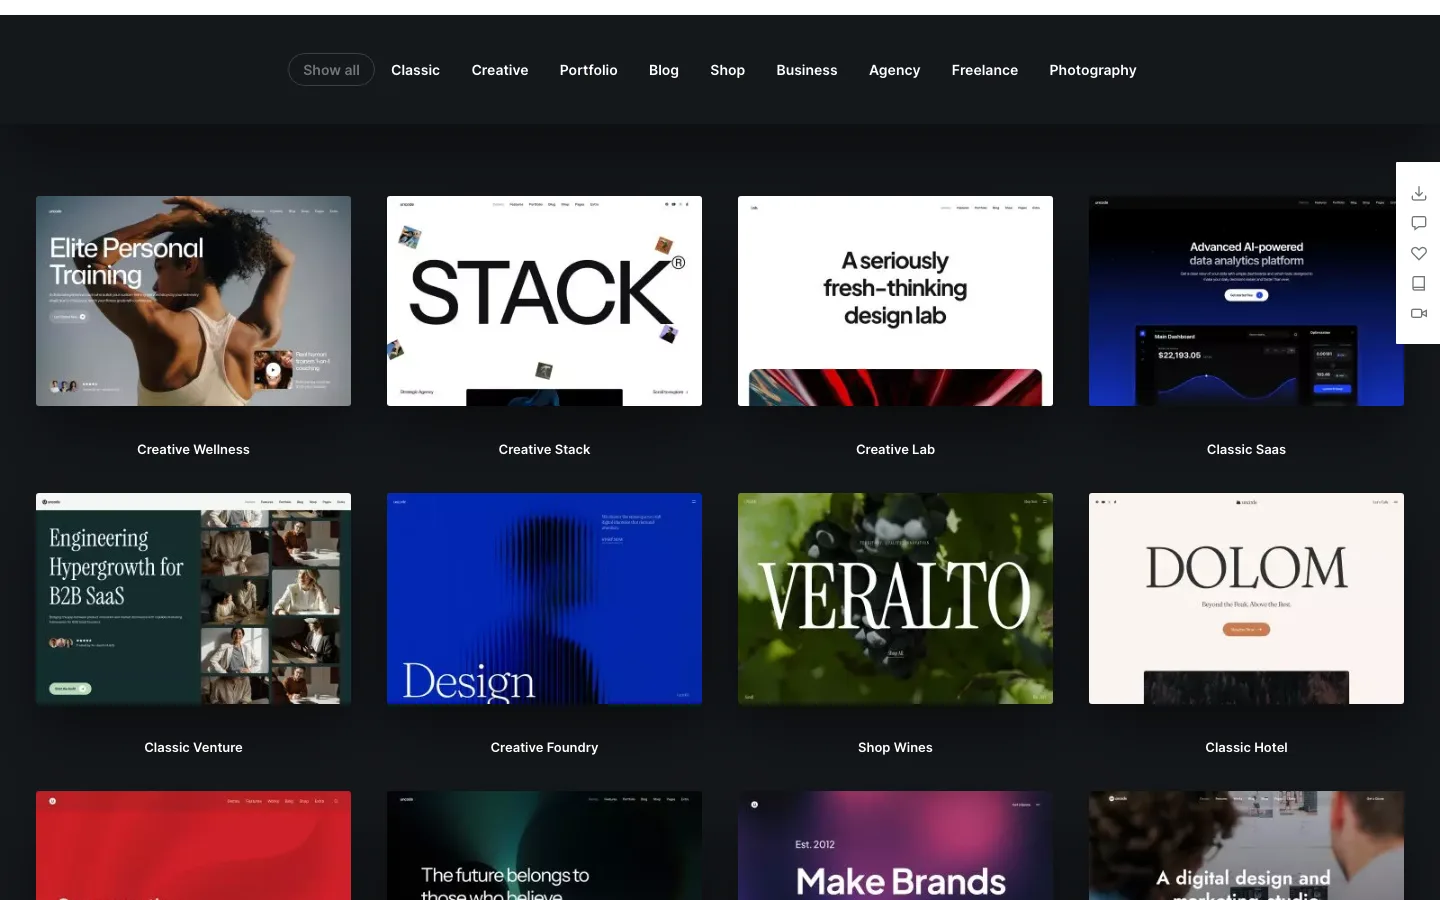The height and width of the screenshot is (900, 1440).
Task: Click the Shop Wines title link
Action: (x=895, y=747)
